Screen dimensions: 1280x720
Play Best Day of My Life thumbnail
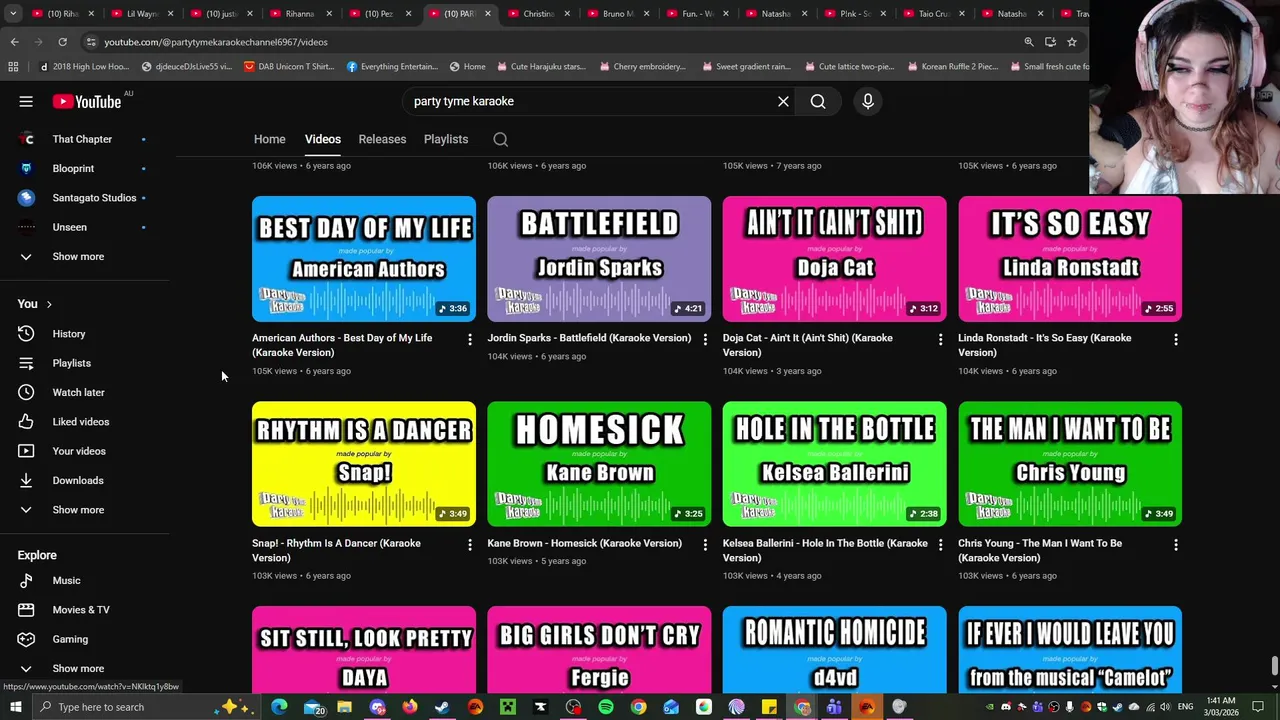(364, 259)
